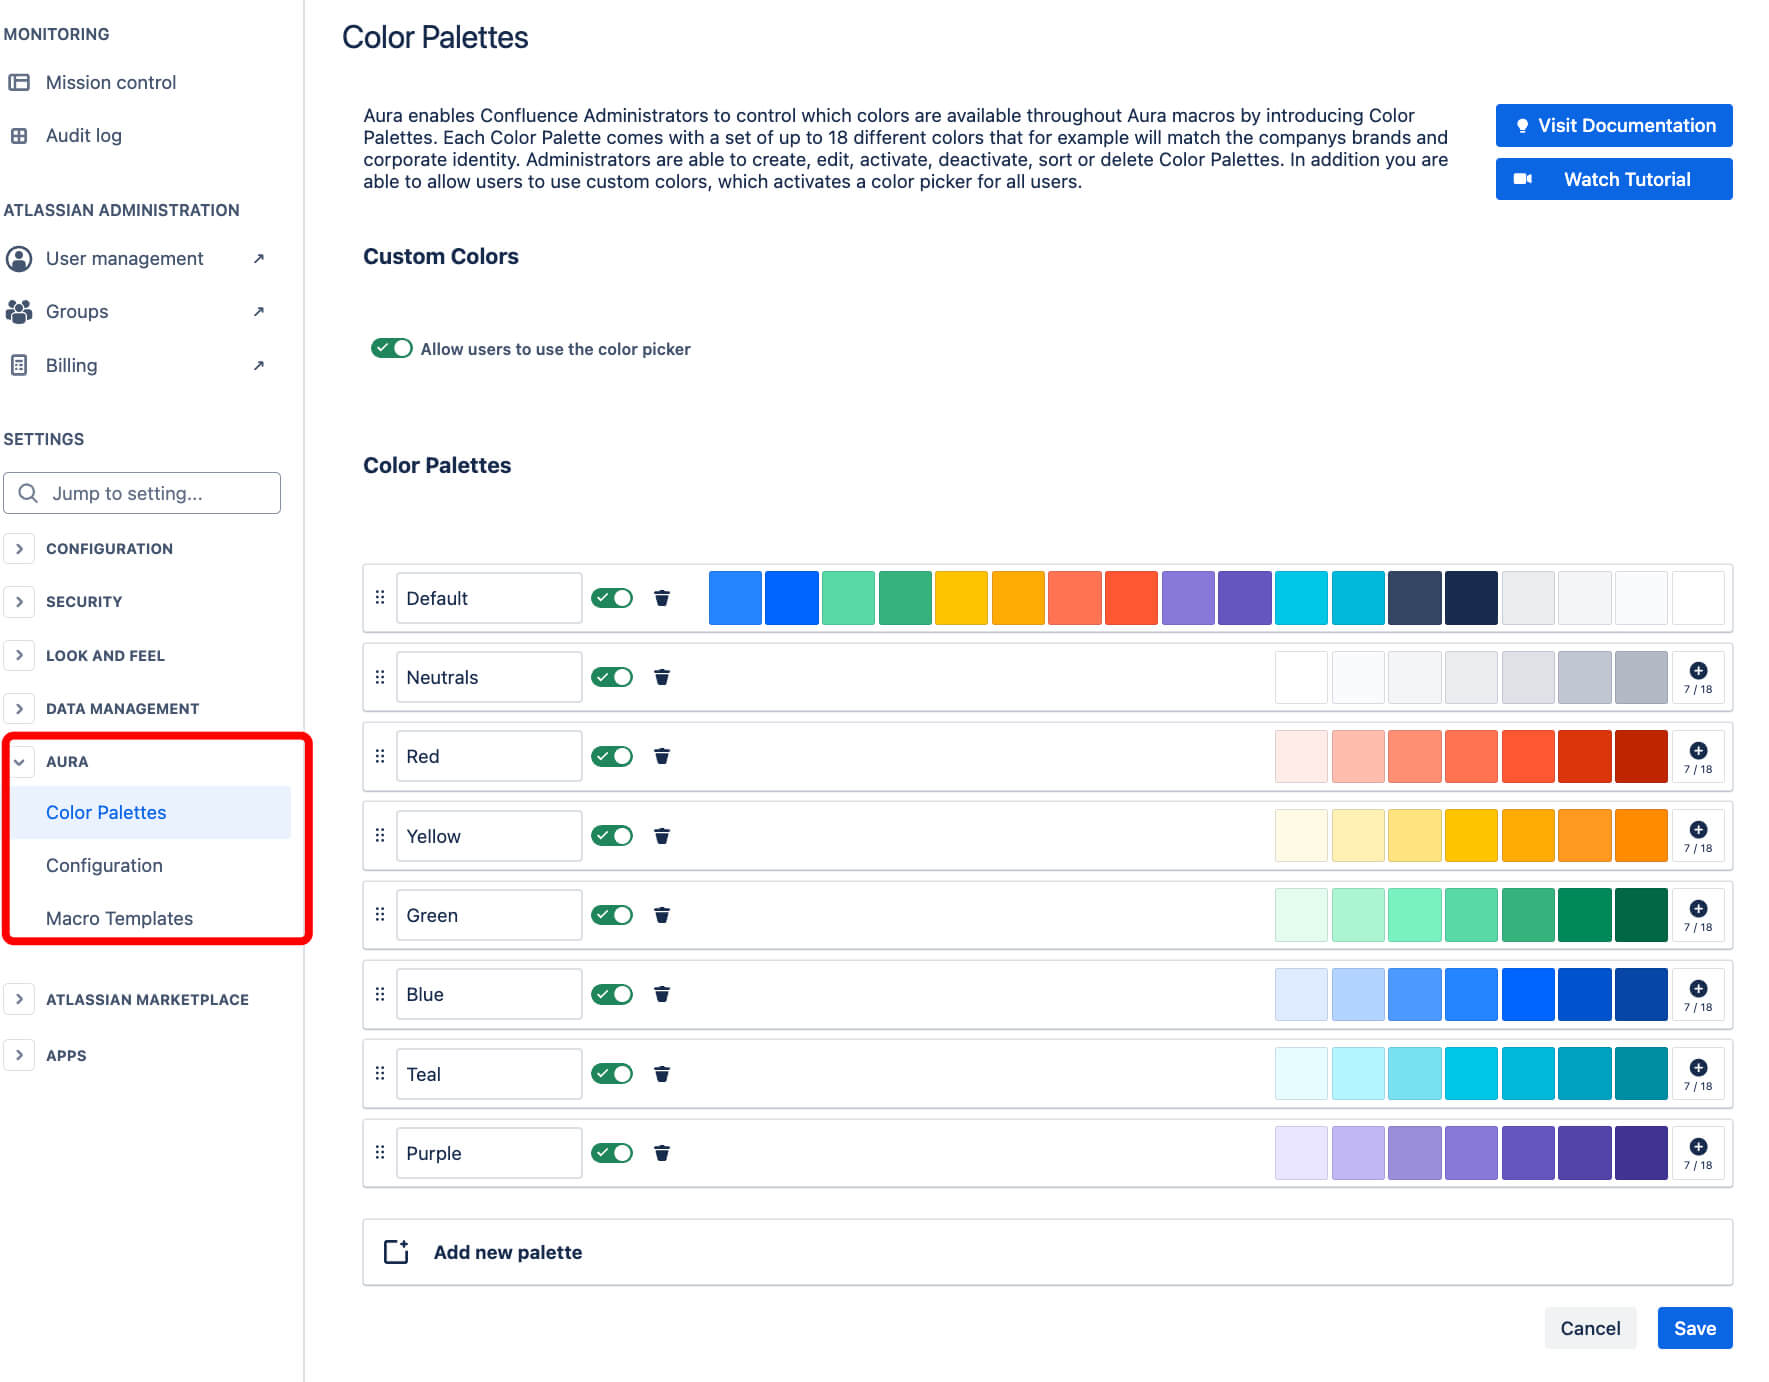This screenshot has height=1382, width=1769.
Task: Expand the SECURITY settings section
Action: coord(20,601)
